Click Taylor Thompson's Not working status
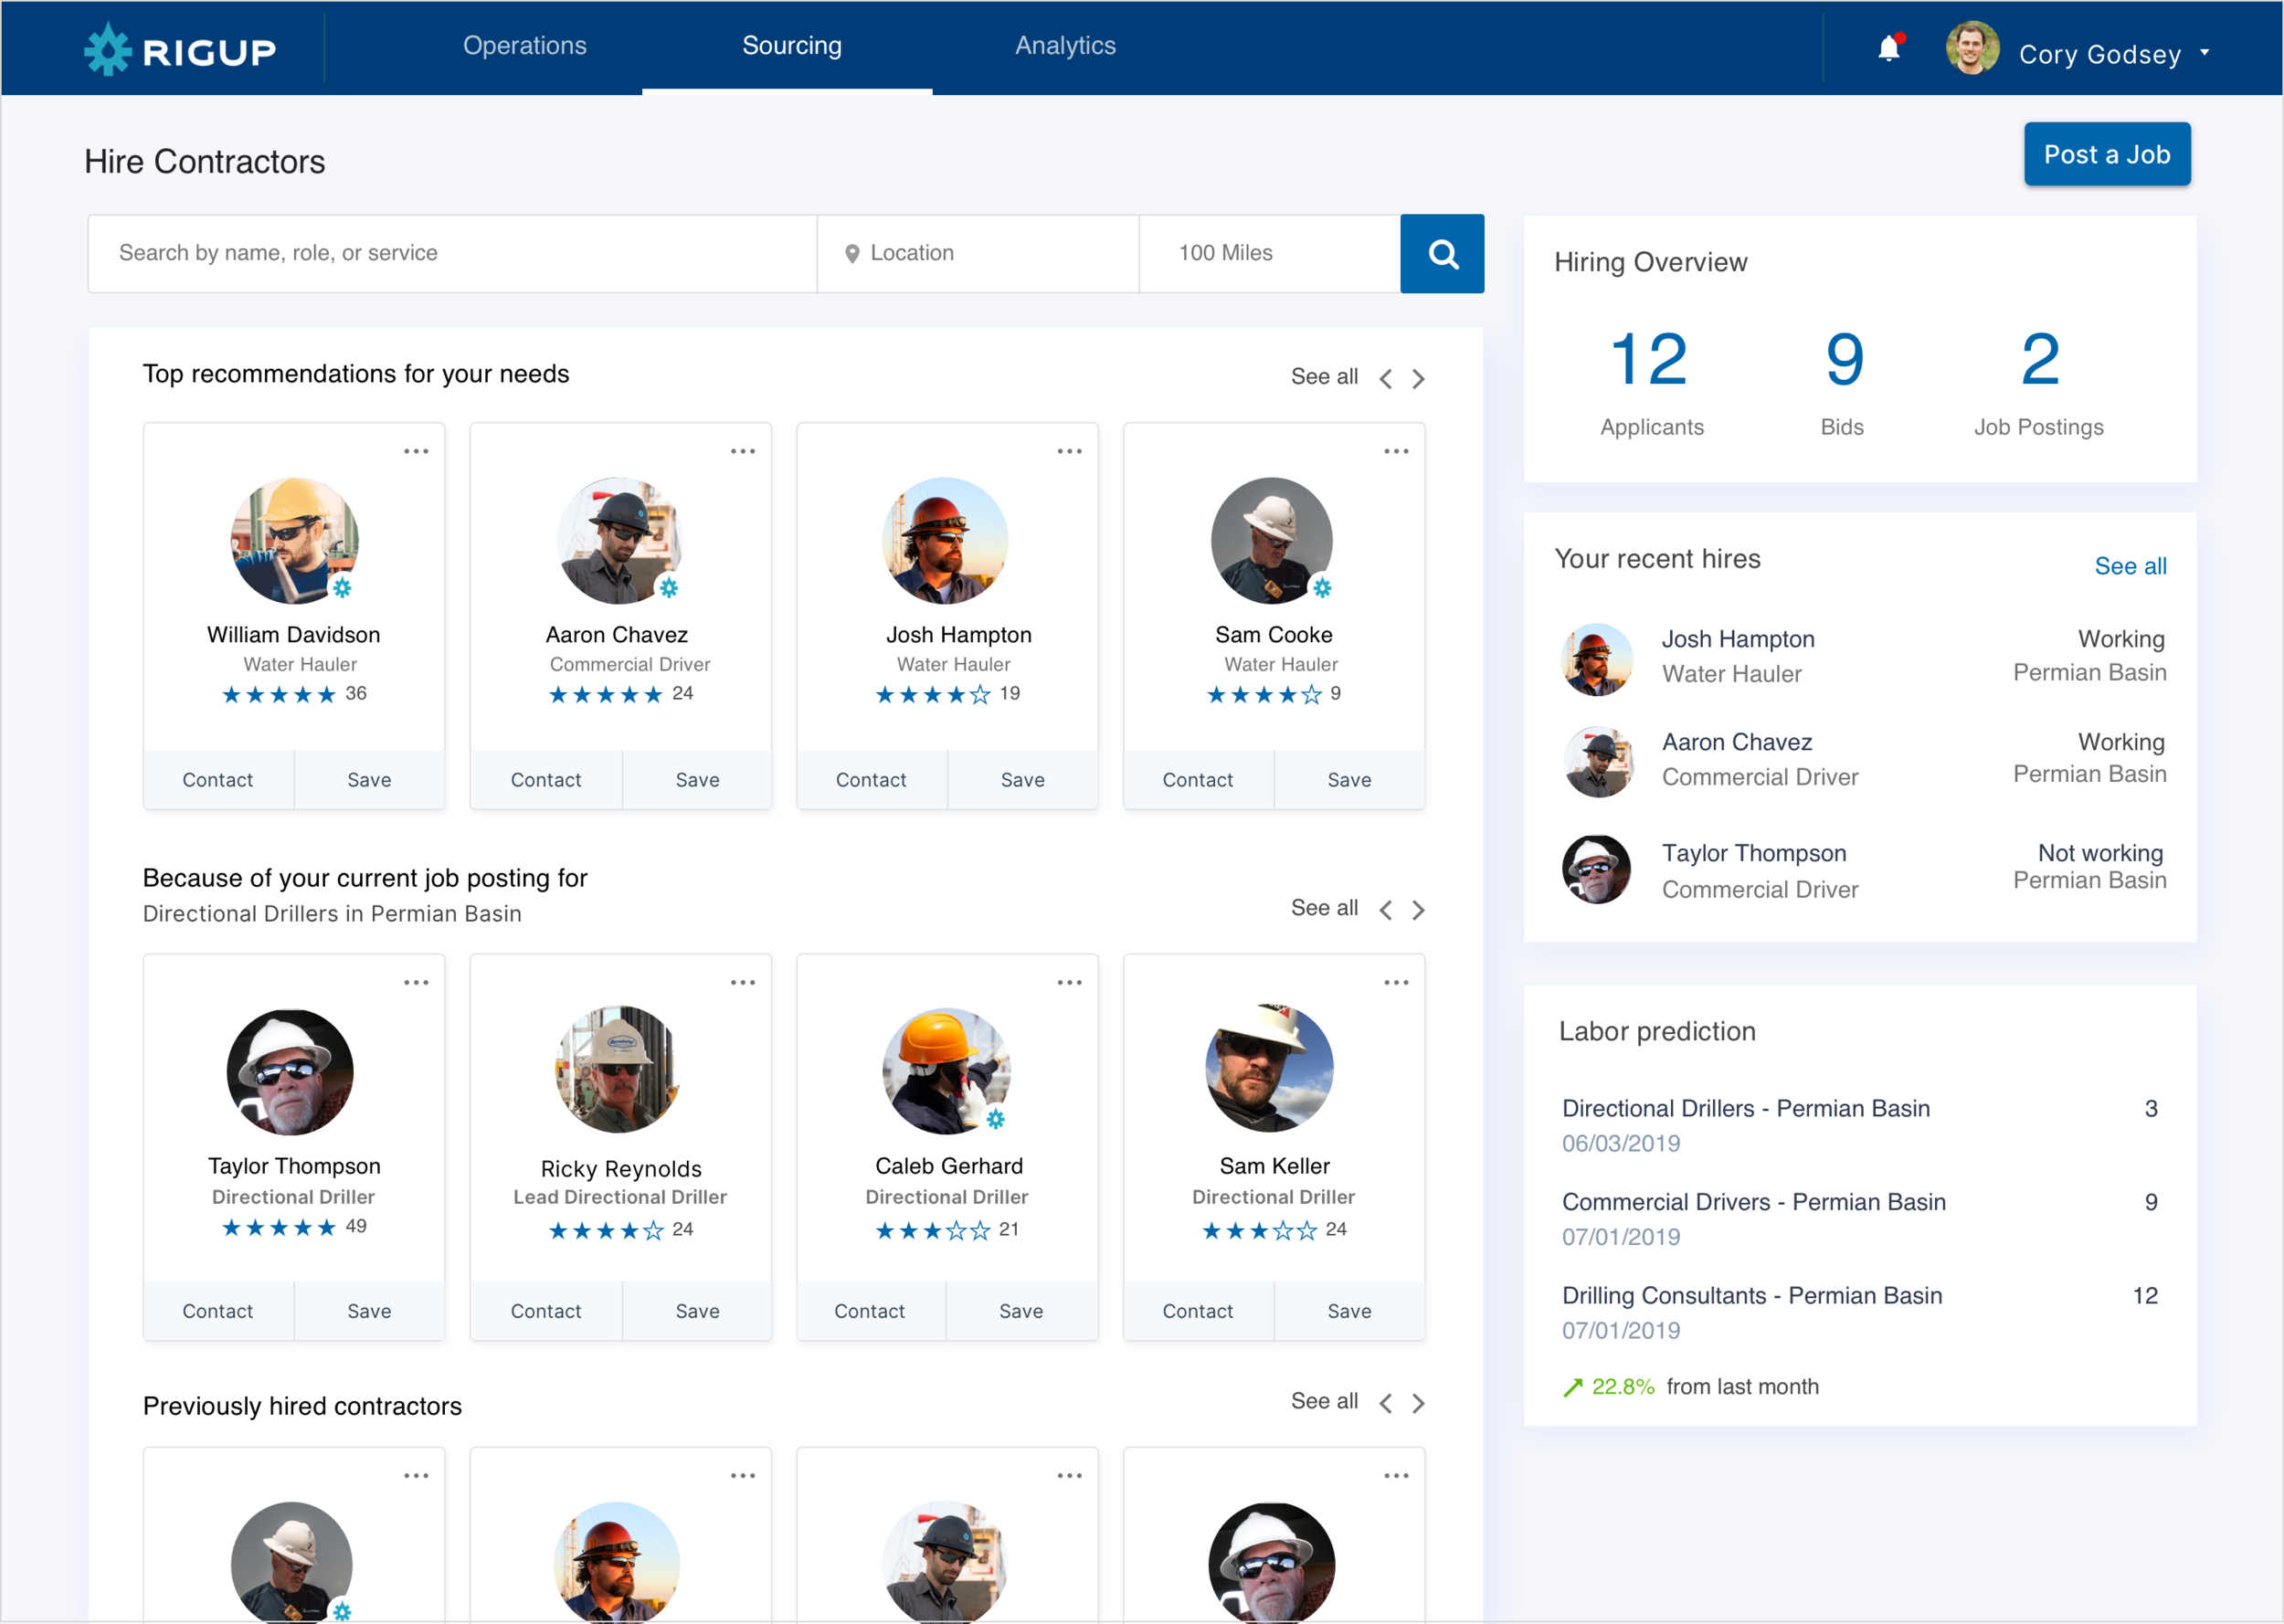The height and width of the screenshot is (1624, 2284). (2100, 853)
